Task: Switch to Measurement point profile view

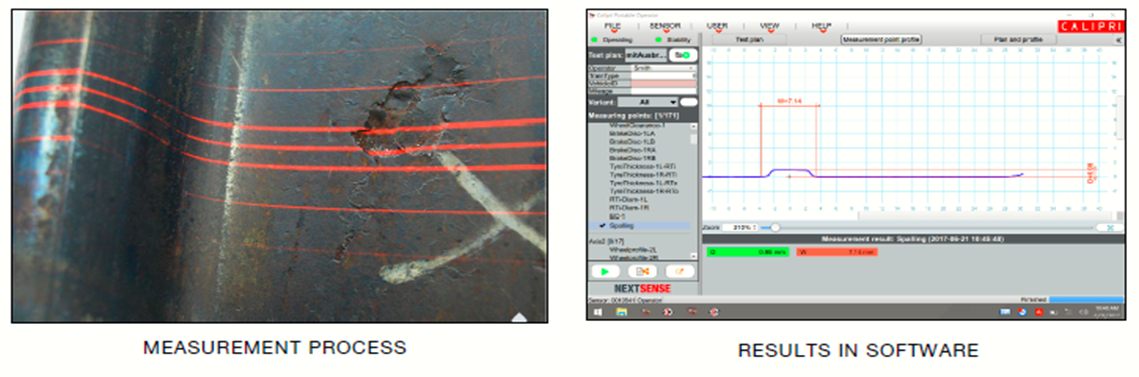Action: point(881,40)
